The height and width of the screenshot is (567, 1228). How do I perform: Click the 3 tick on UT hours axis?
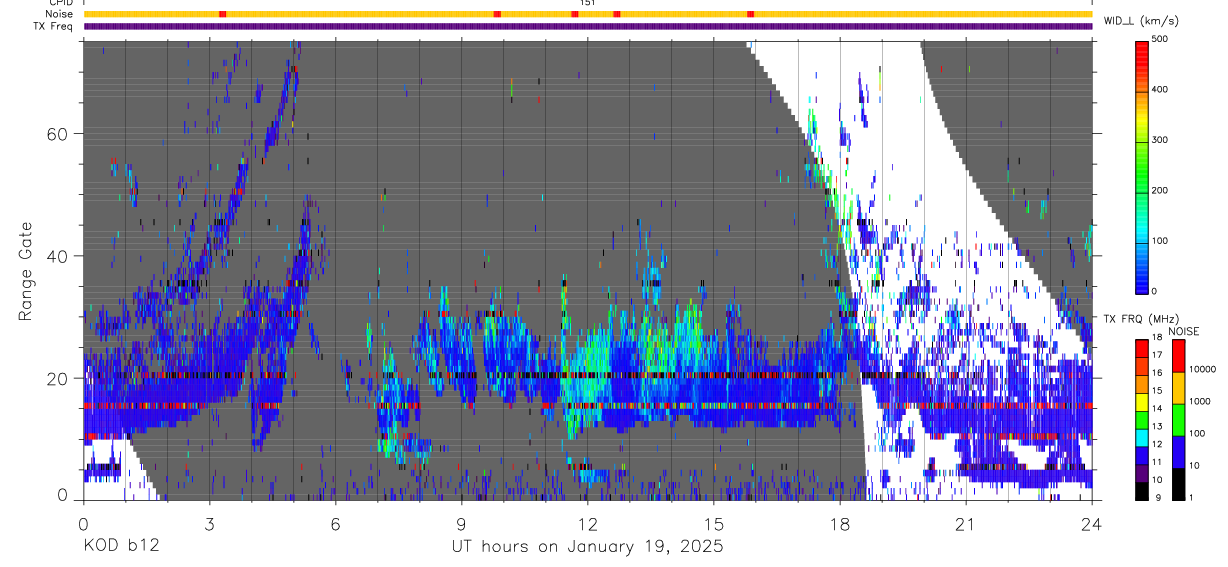tap(209, 523)
